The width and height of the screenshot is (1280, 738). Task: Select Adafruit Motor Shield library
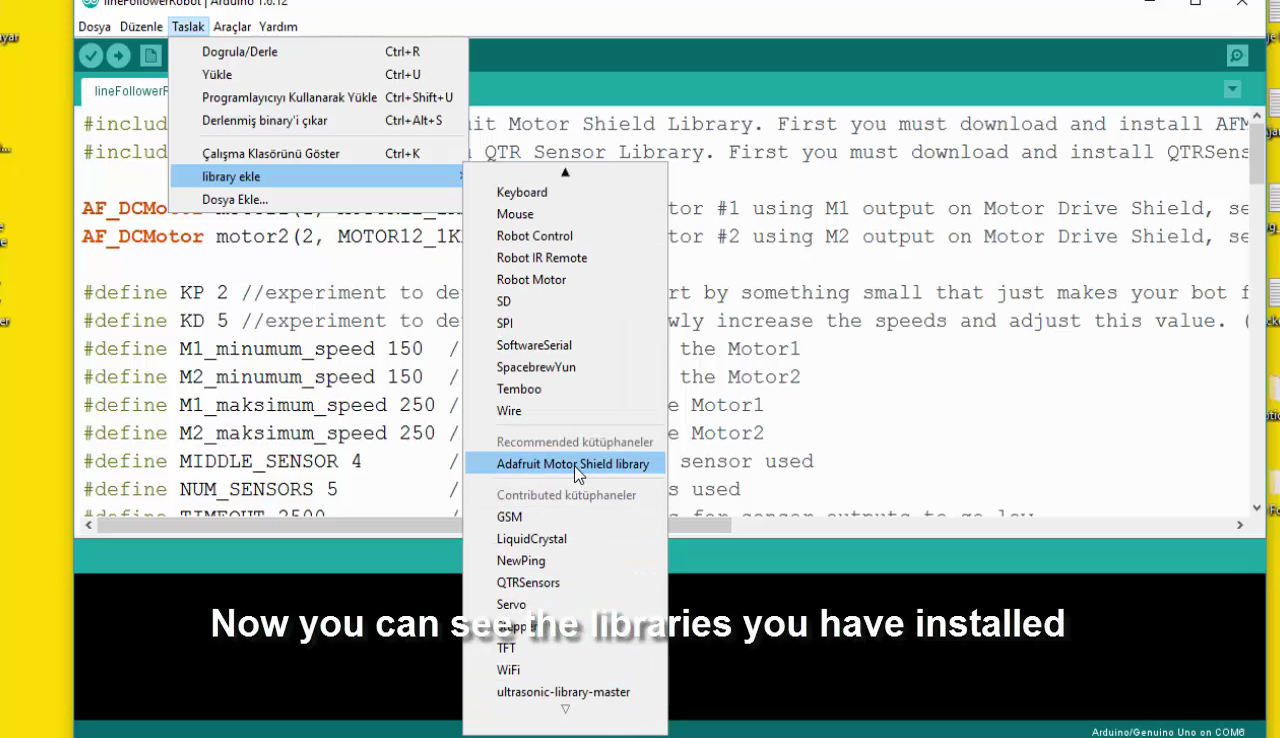point(565,464)
